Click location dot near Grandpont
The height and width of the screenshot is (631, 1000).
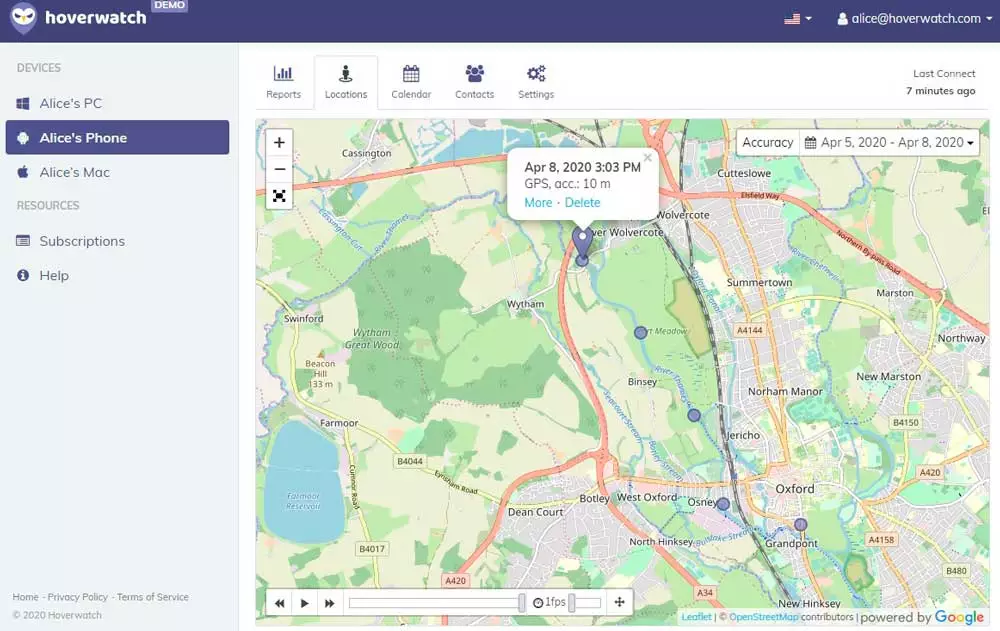click(x=800, y=524)
